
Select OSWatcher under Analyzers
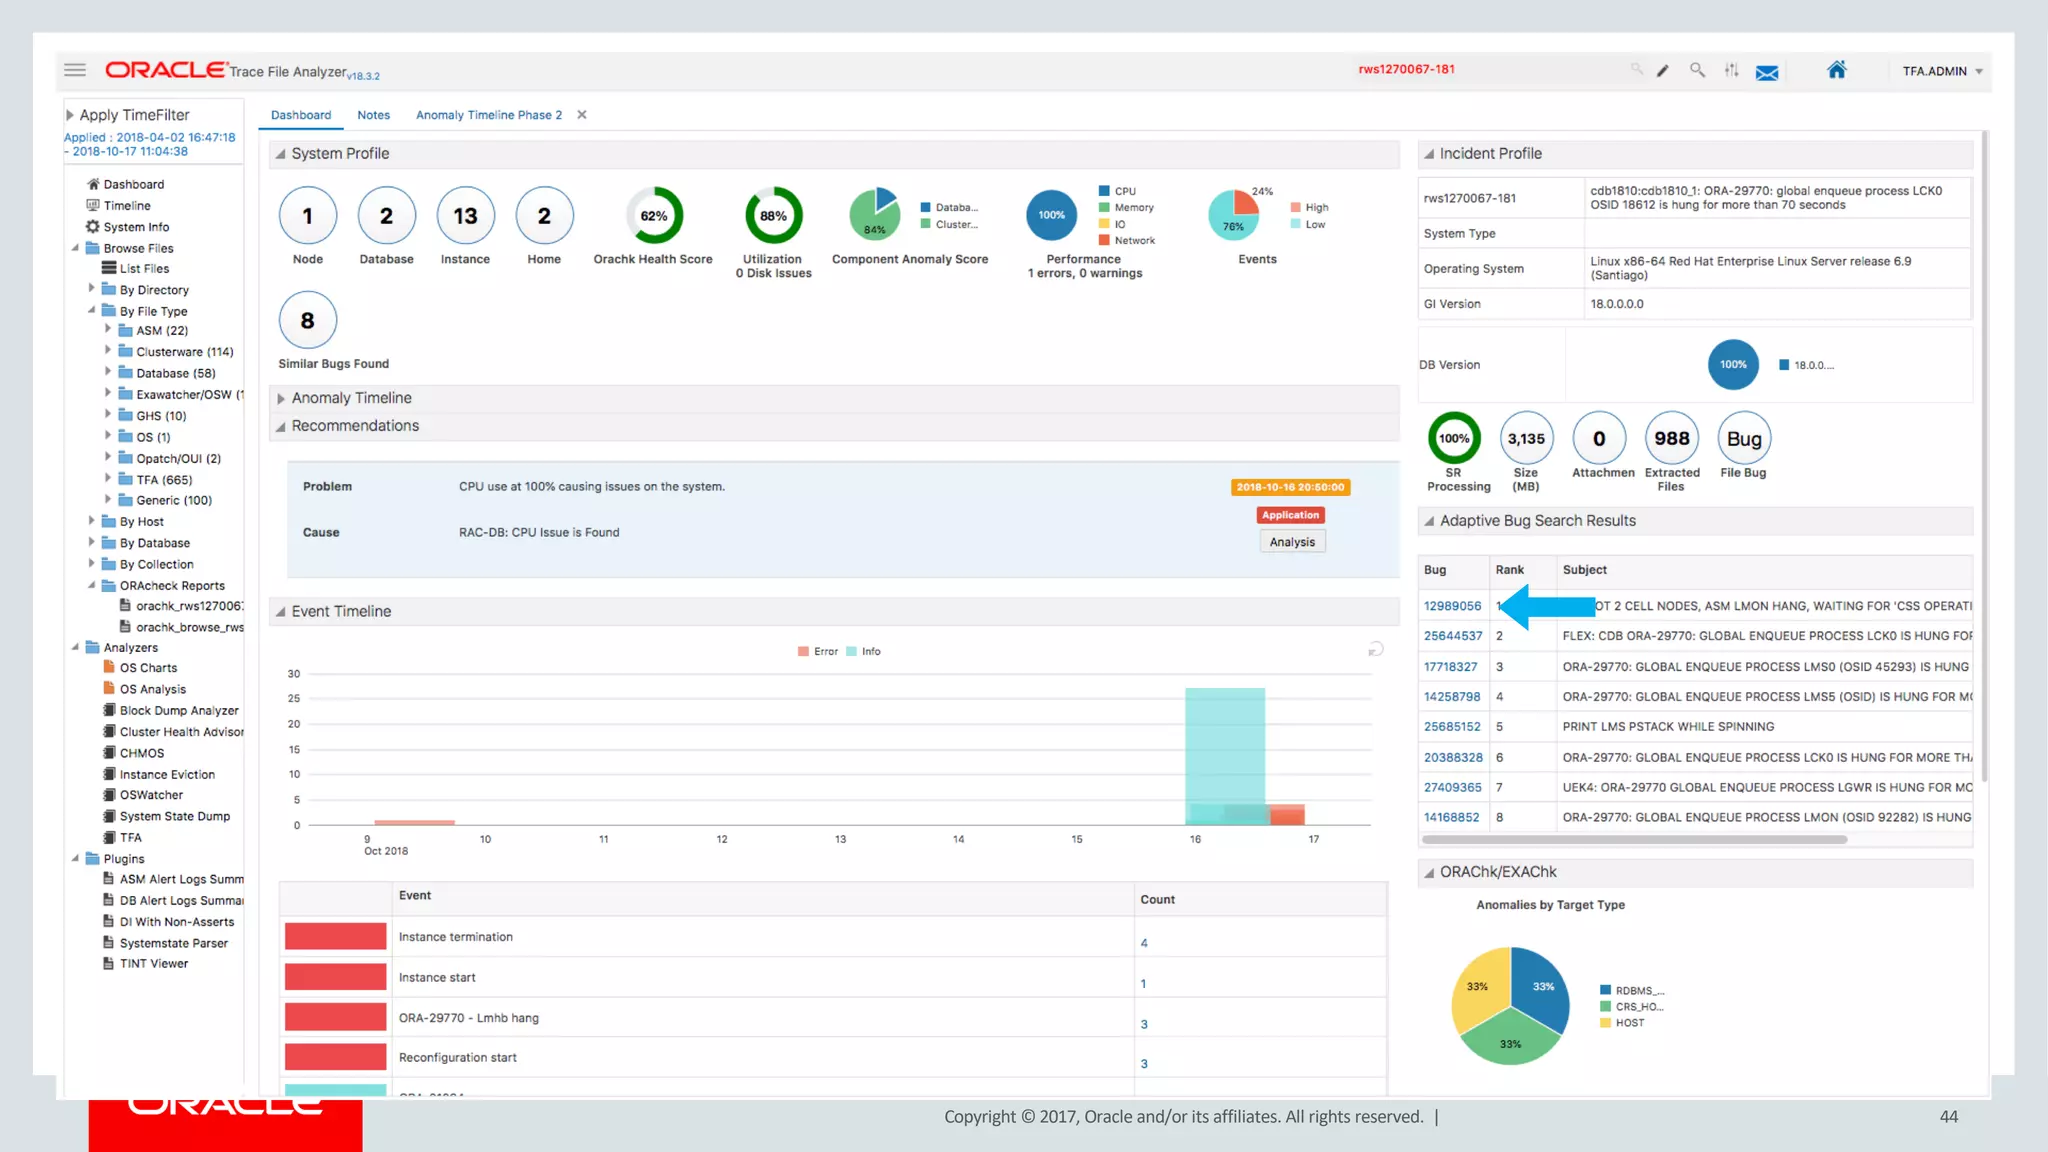point(151,795)
